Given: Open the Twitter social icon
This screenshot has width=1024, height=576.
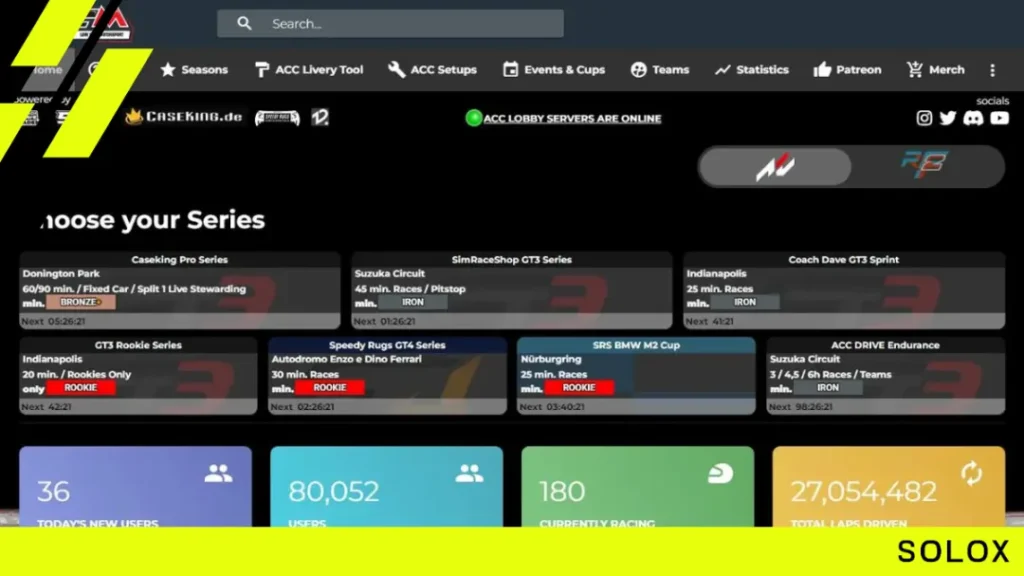Looking at the screenshot, I should 948,118.
